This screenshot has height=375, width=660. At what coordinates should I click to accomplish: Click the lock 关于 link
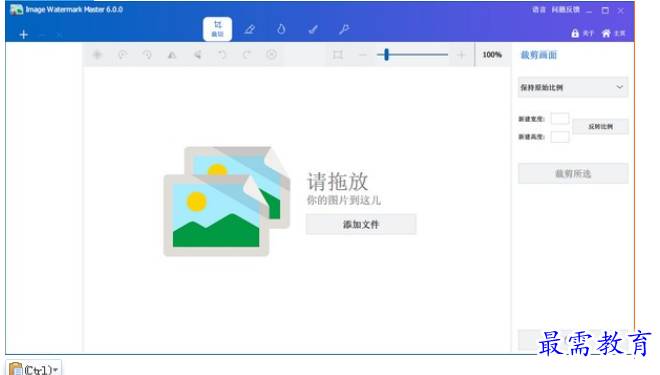coord(583,33)
